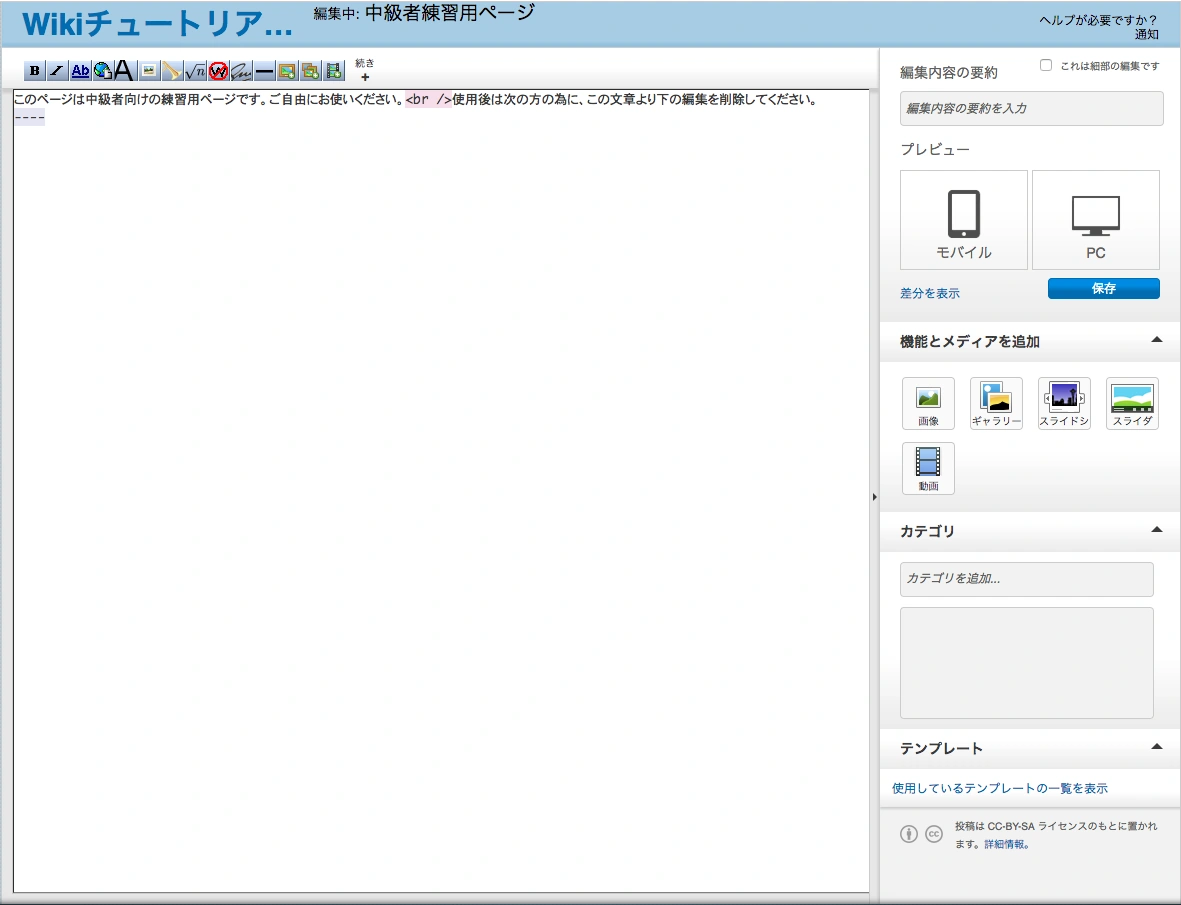Click the ---- line in editor

29,117
